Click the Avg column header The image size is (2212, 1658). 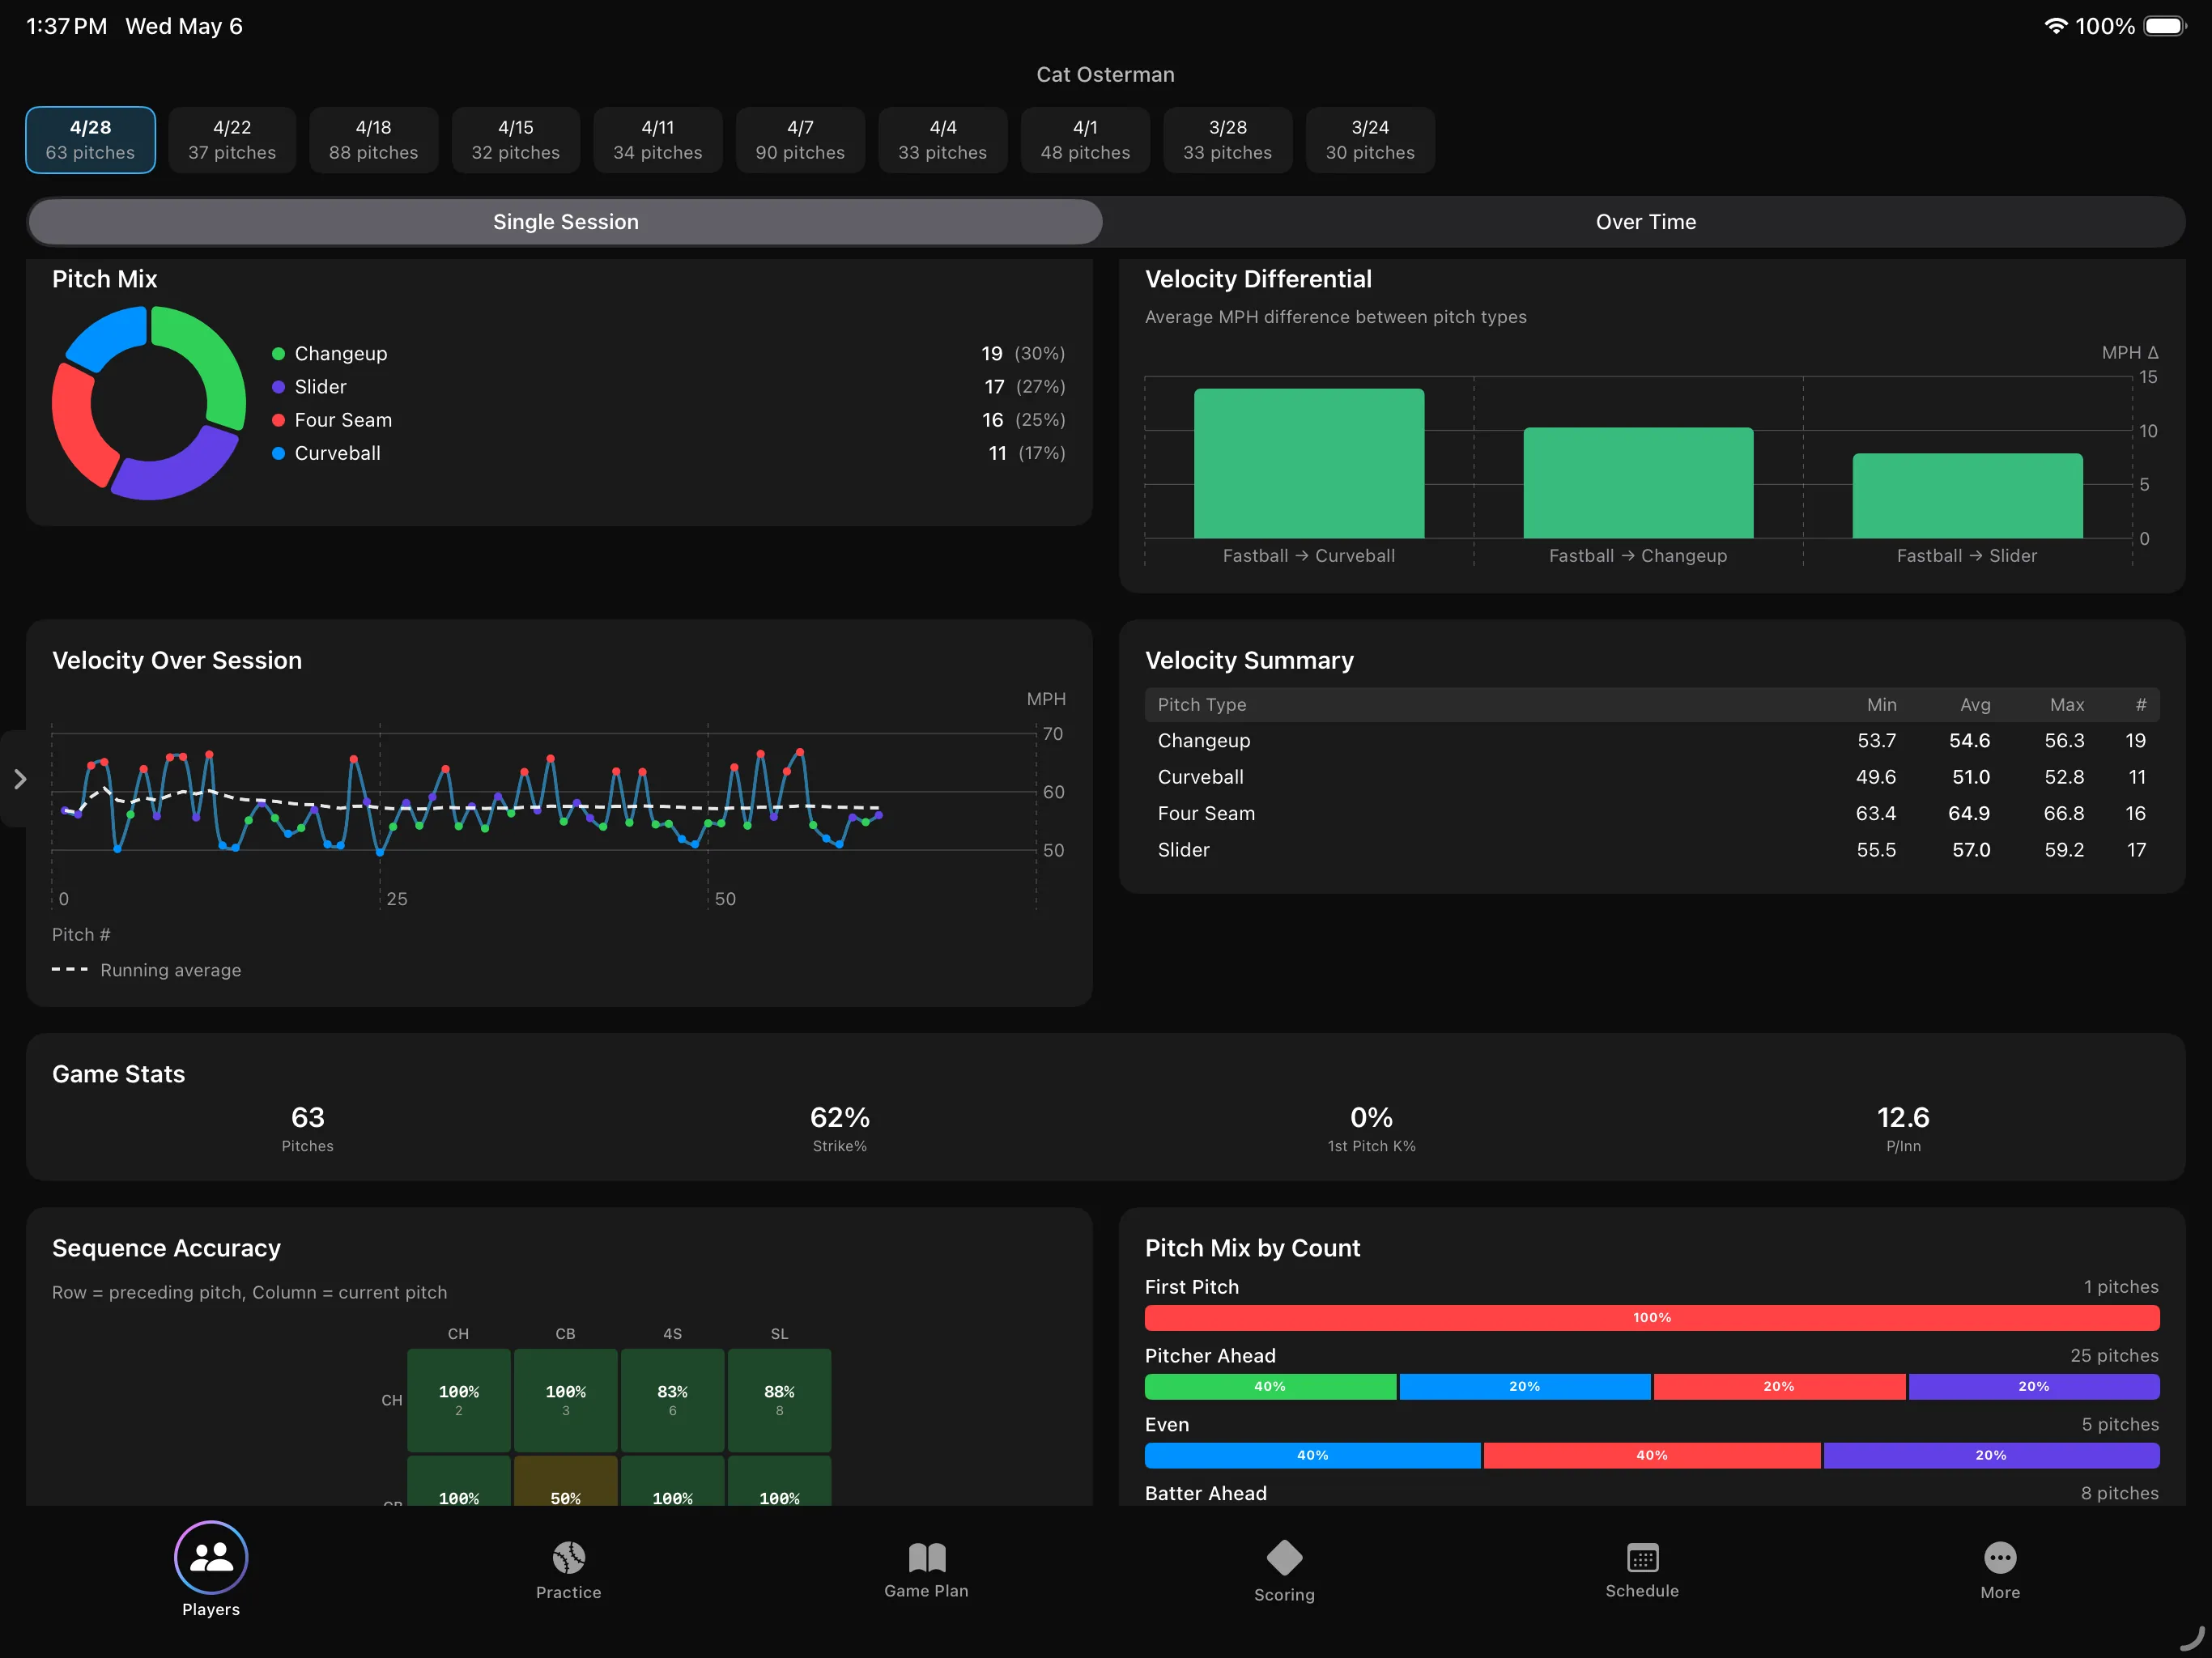tap(1975, 705)
